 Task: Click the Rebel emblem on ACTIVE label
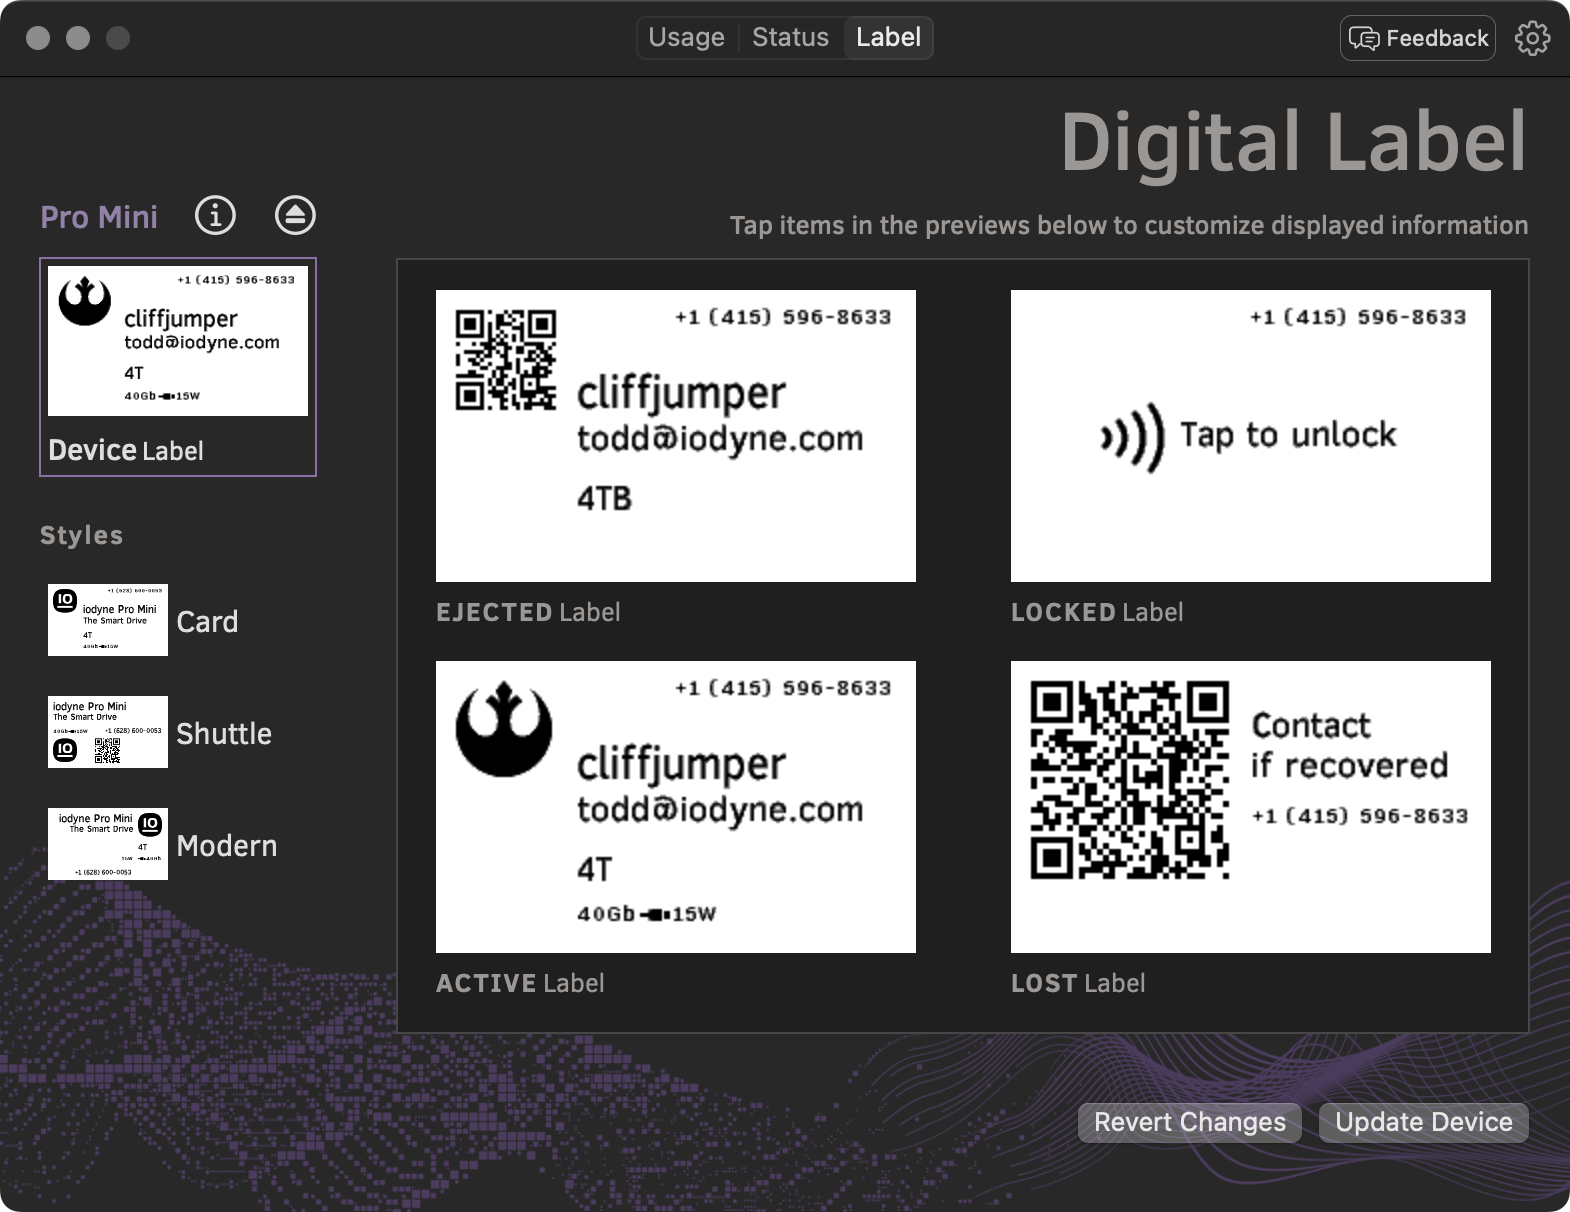click(x=503, y=729)
